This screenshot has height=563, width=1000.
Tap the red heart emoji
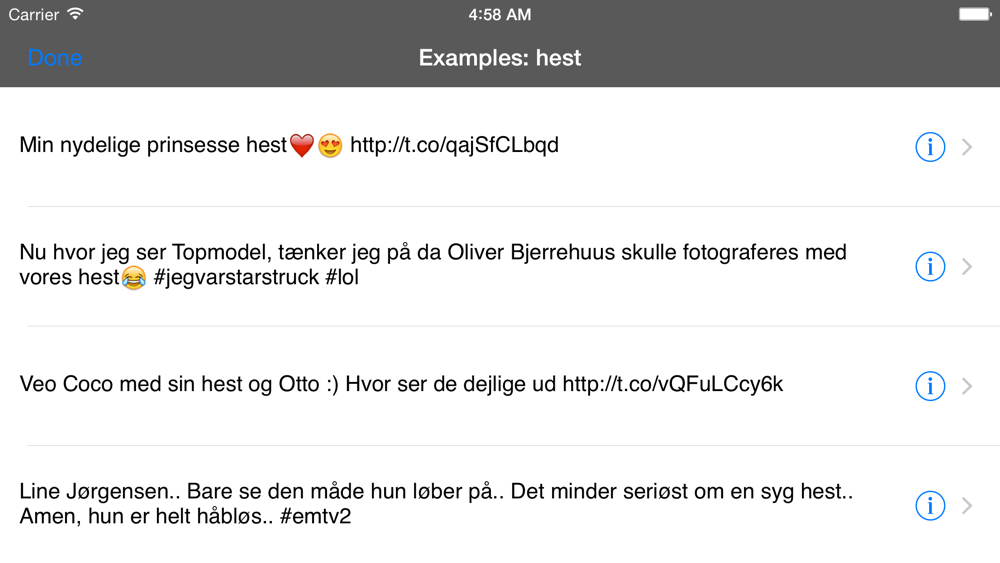(302, 146)
